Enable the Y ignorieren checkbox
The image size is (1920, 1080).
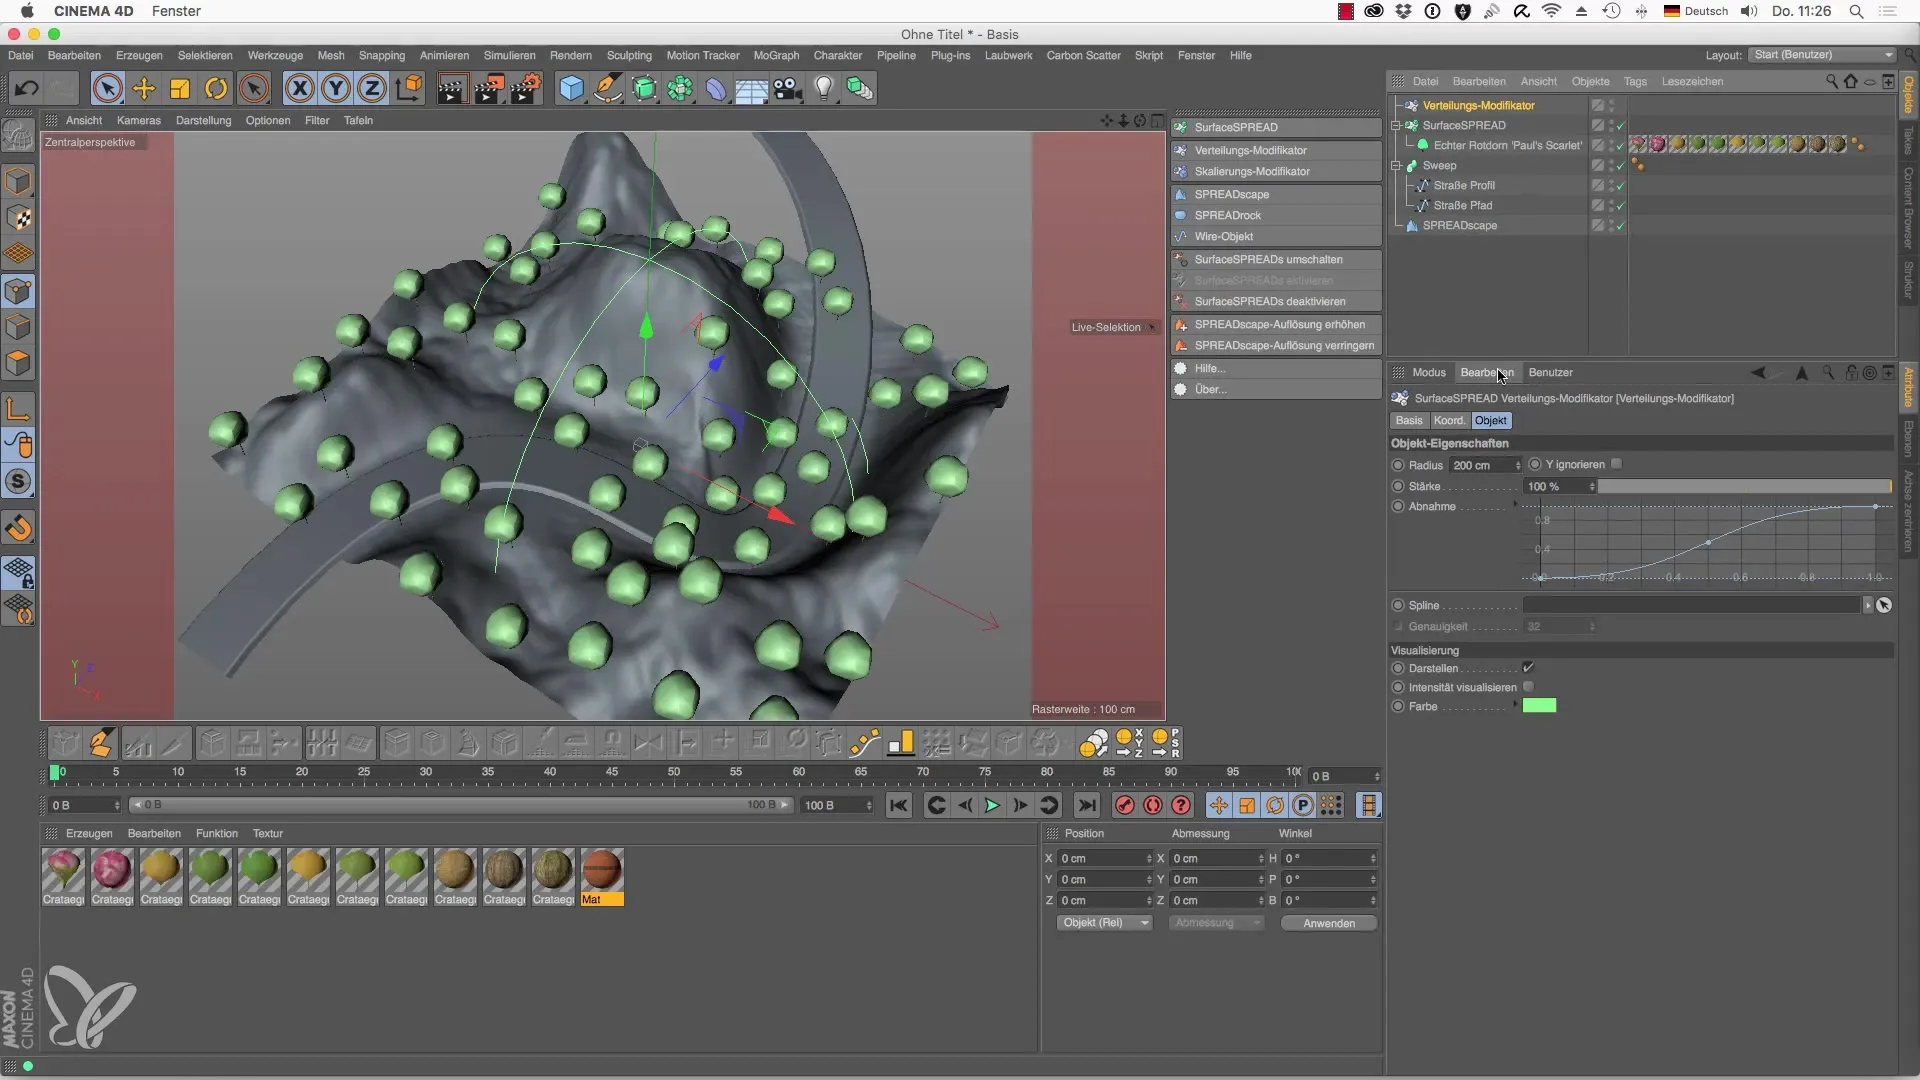pyautogui.click(x=1616, y=464)
